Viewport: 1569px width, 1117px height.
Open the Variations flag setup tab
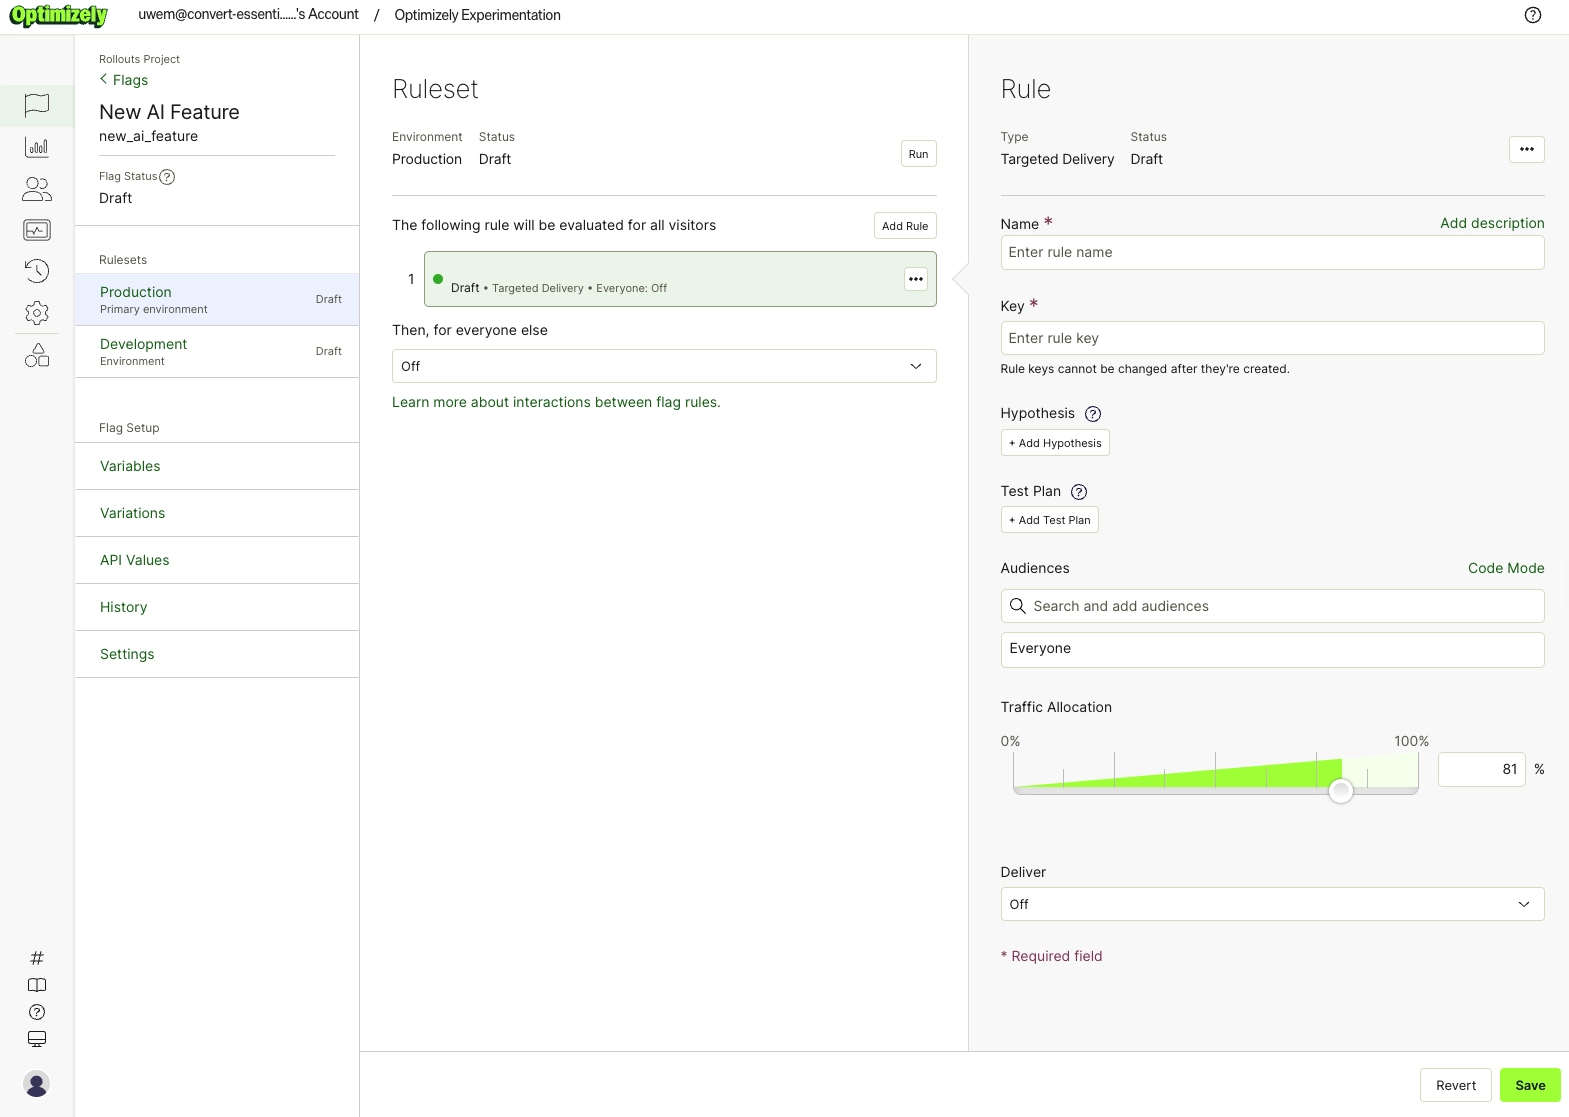pyautogui.click(x=217, y=513)
